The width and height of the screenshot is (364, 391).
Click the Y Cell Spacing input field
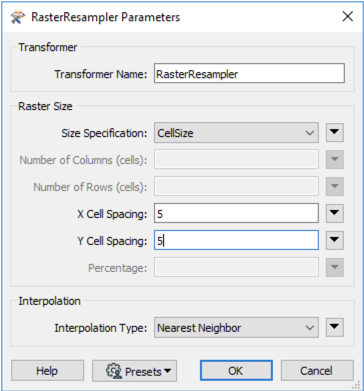click(x=236, y=240)
